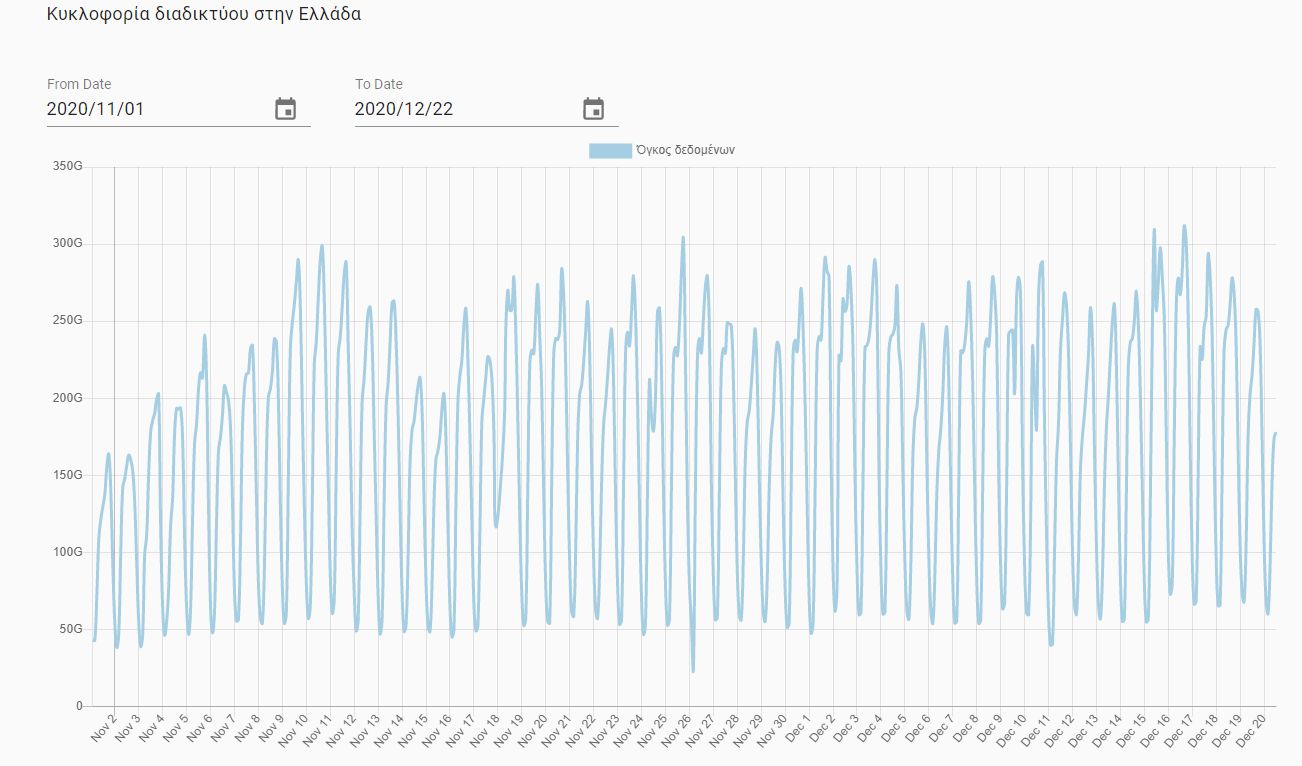The image size is (1302, 766).
Task: Click the From Date label
Action: (79, 84)
